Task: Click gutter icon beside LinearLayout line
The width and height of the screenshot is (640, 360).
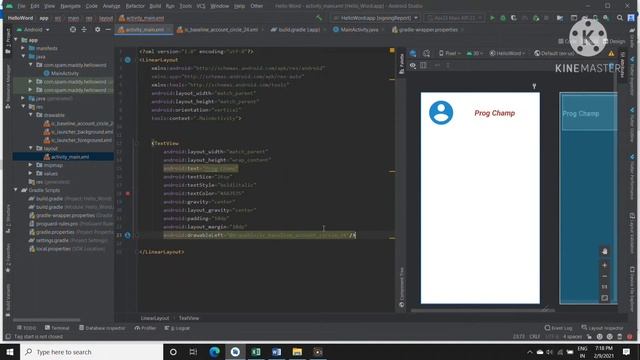Action: [x=127, y=60]
